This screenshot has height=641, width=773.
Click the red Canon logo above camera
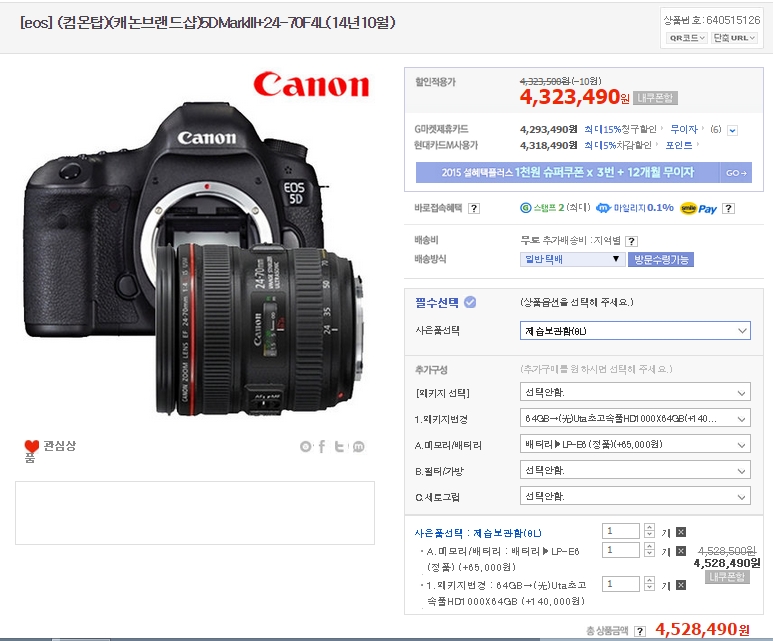(311, 84)
